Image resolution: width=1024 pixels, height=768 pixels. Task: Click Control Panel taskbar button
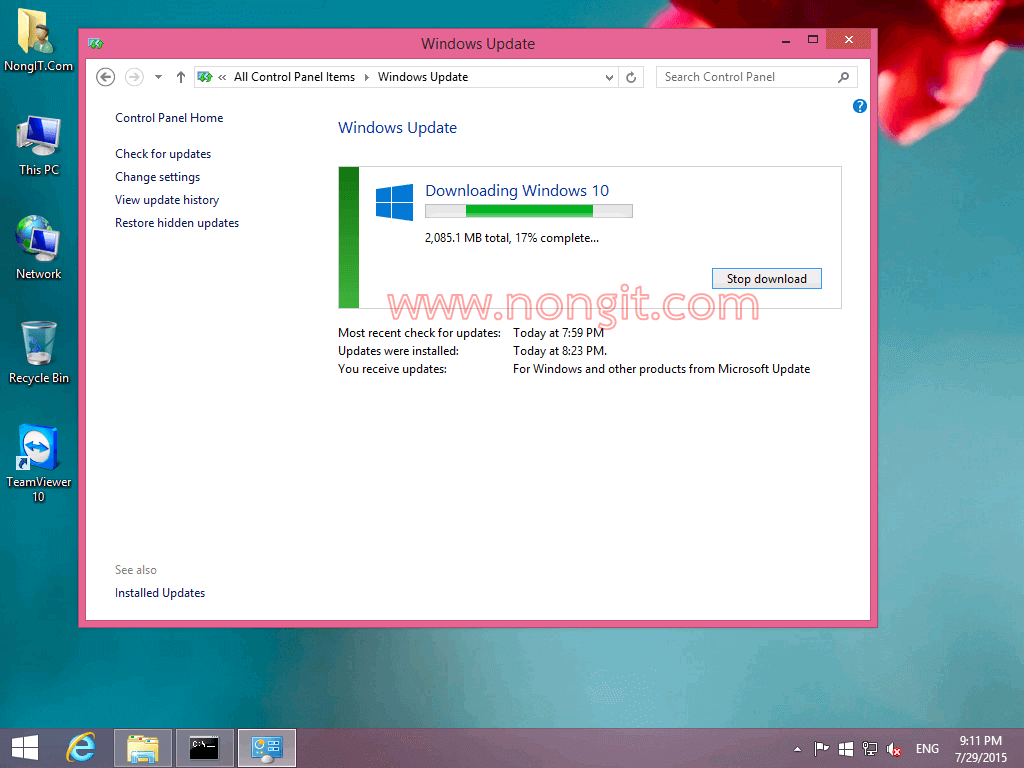[266, 748]
